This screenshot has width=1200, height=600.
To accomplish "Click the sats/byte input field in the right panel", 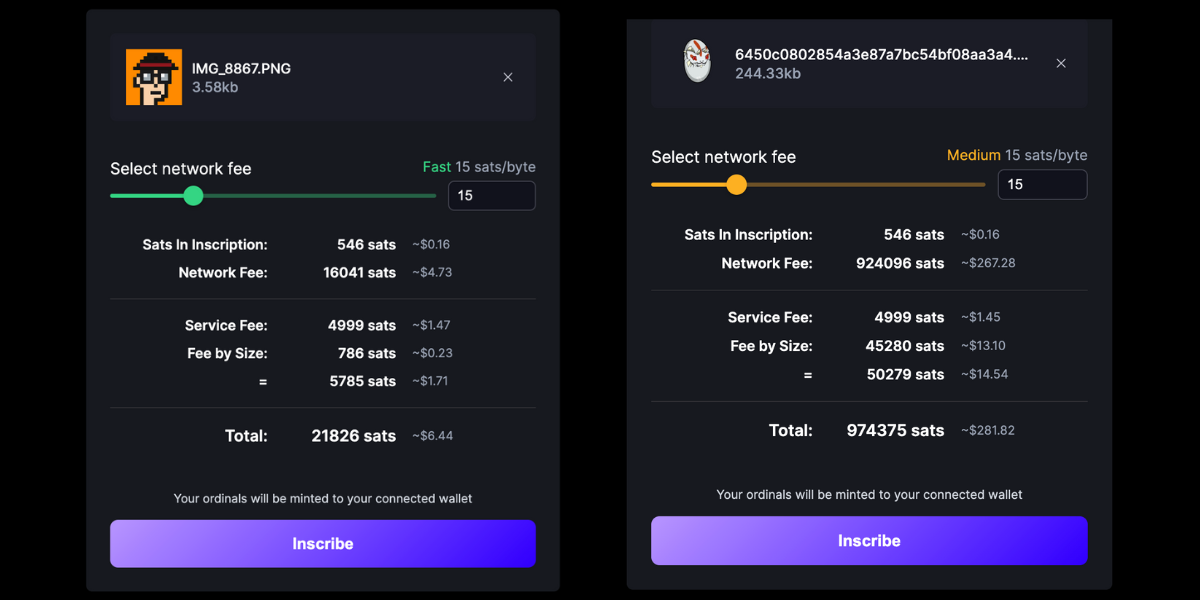I will pos(1043,184).
